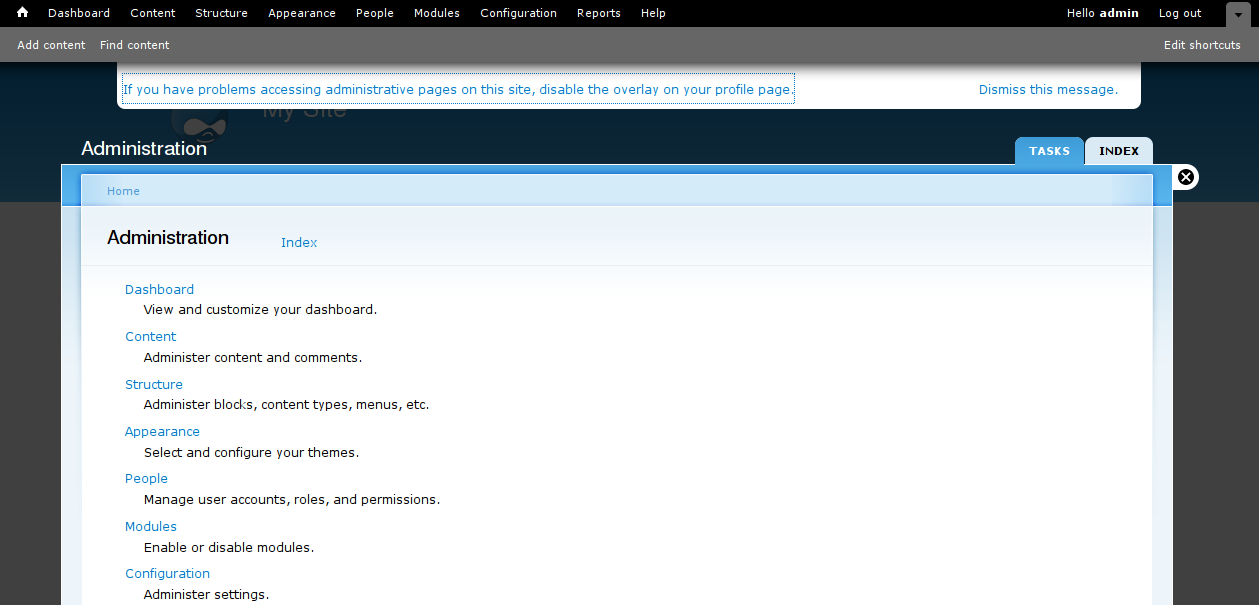The image size is (1259, 605).
Task: Click the Drupal logo behind the overlay
Action: (200, 125)
